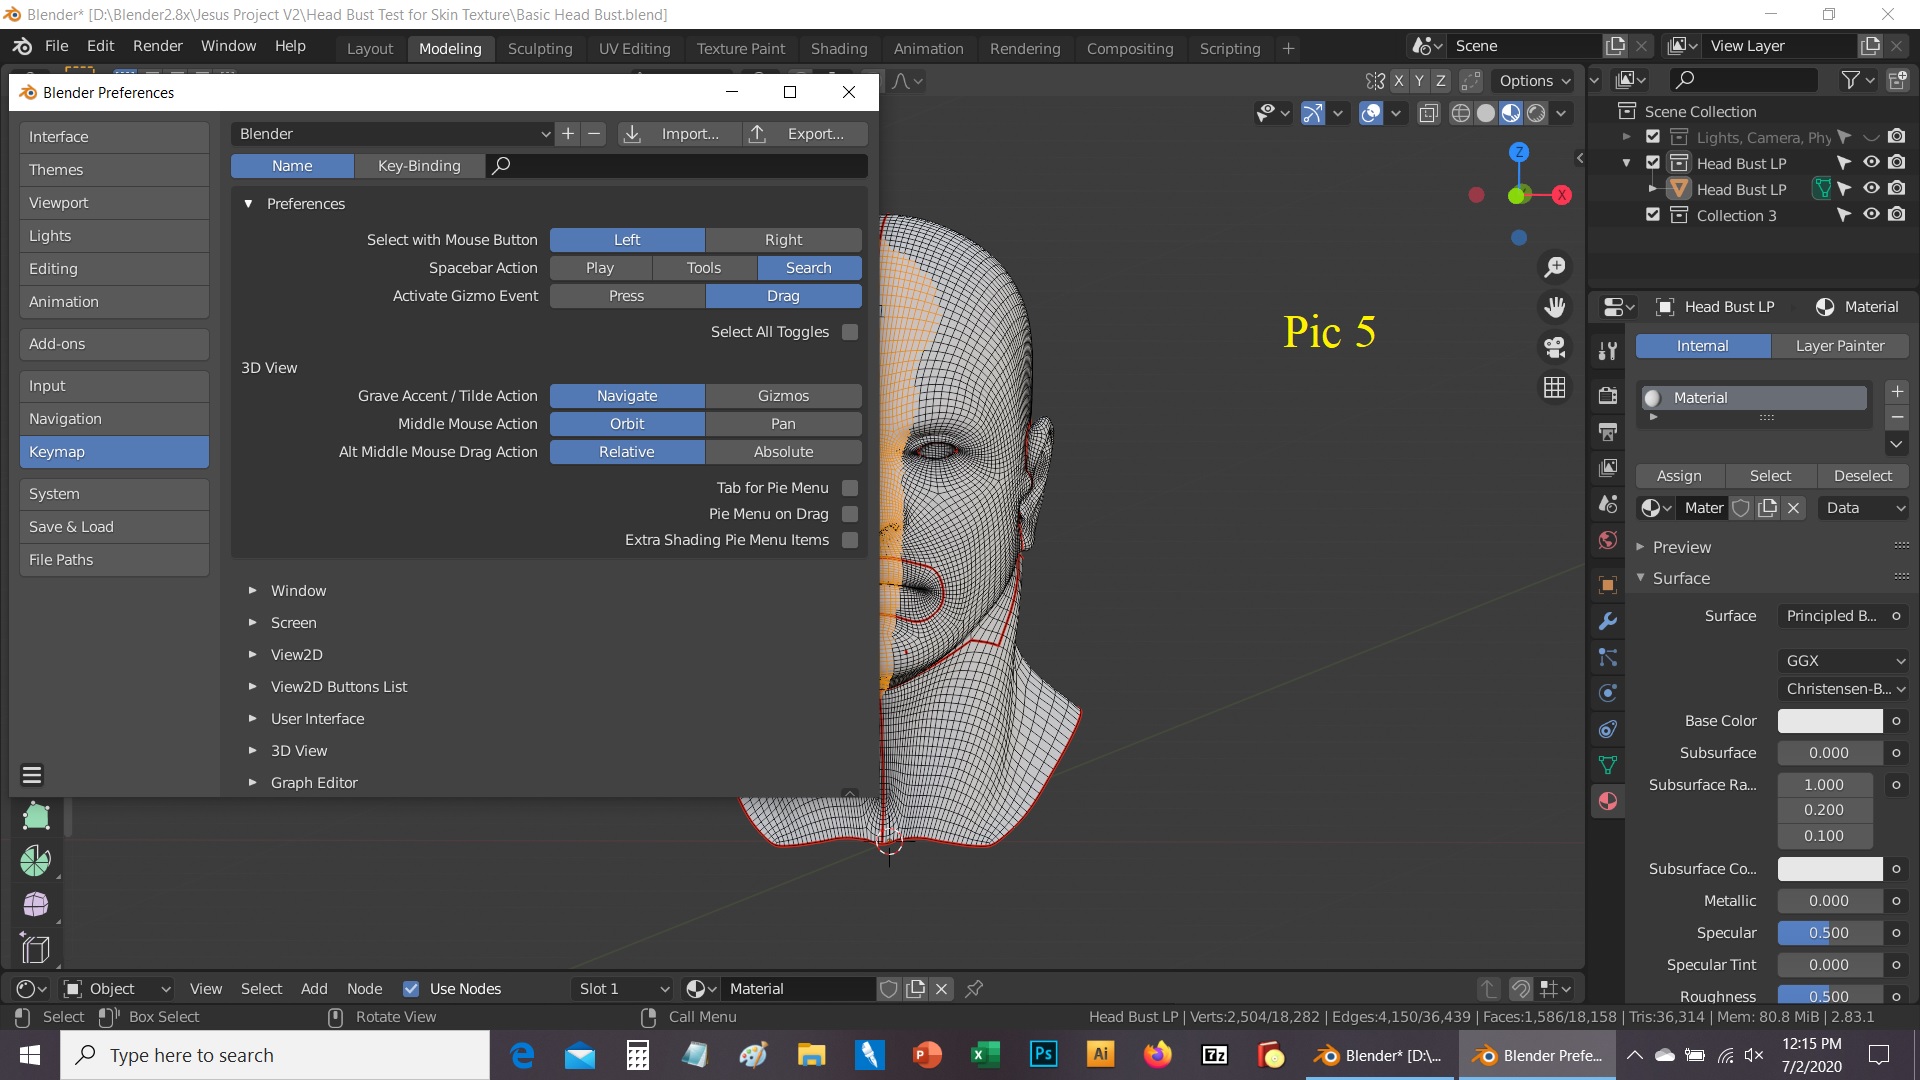
Task: Click the Base Color swatch
Action: point(1829,721)
